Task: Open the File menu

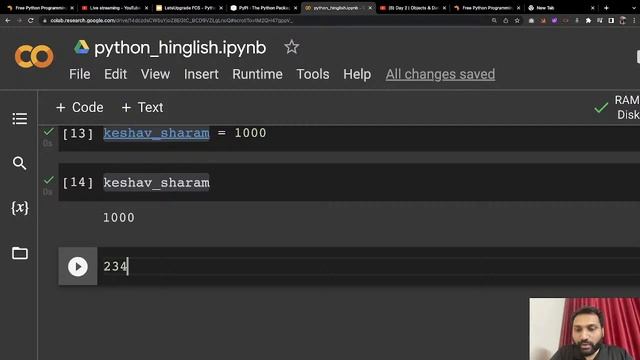Action: (80, 74)
